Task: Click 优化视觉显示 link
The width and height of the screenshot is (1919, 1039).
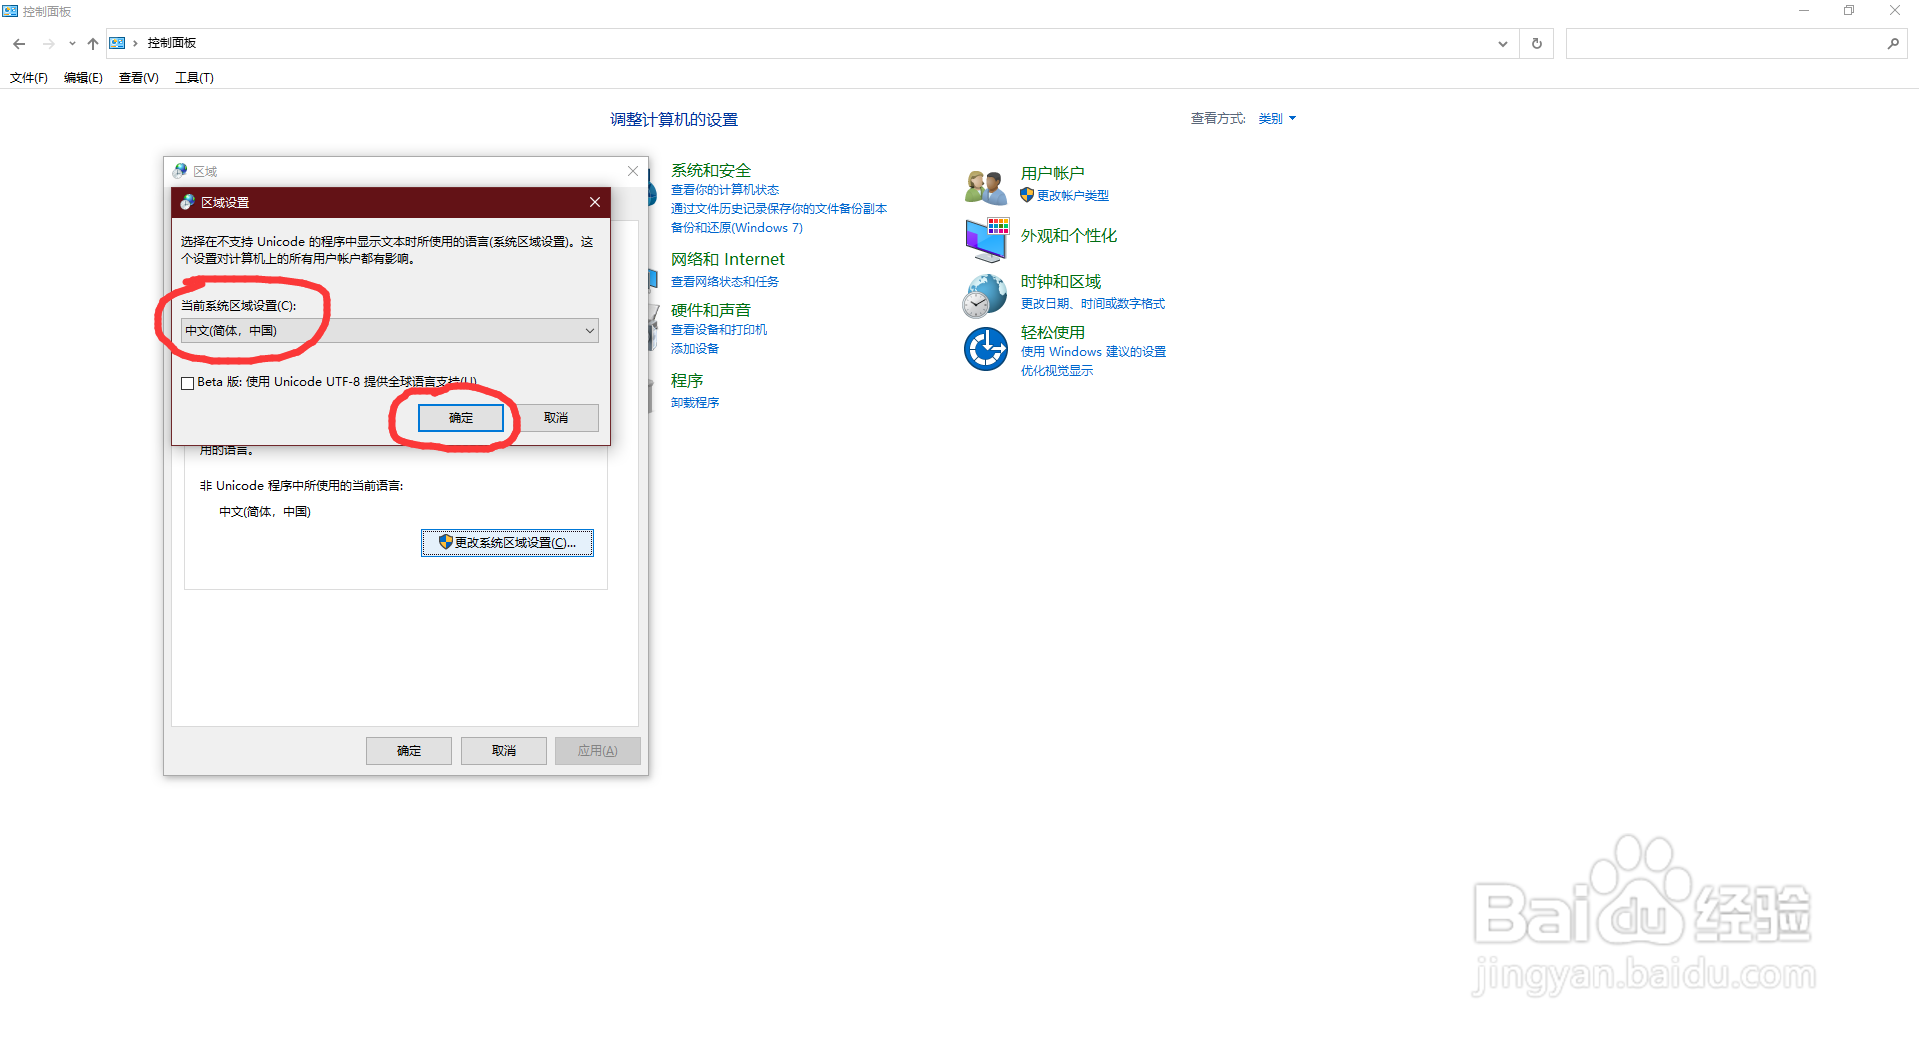Action: tap(1057, 371)
